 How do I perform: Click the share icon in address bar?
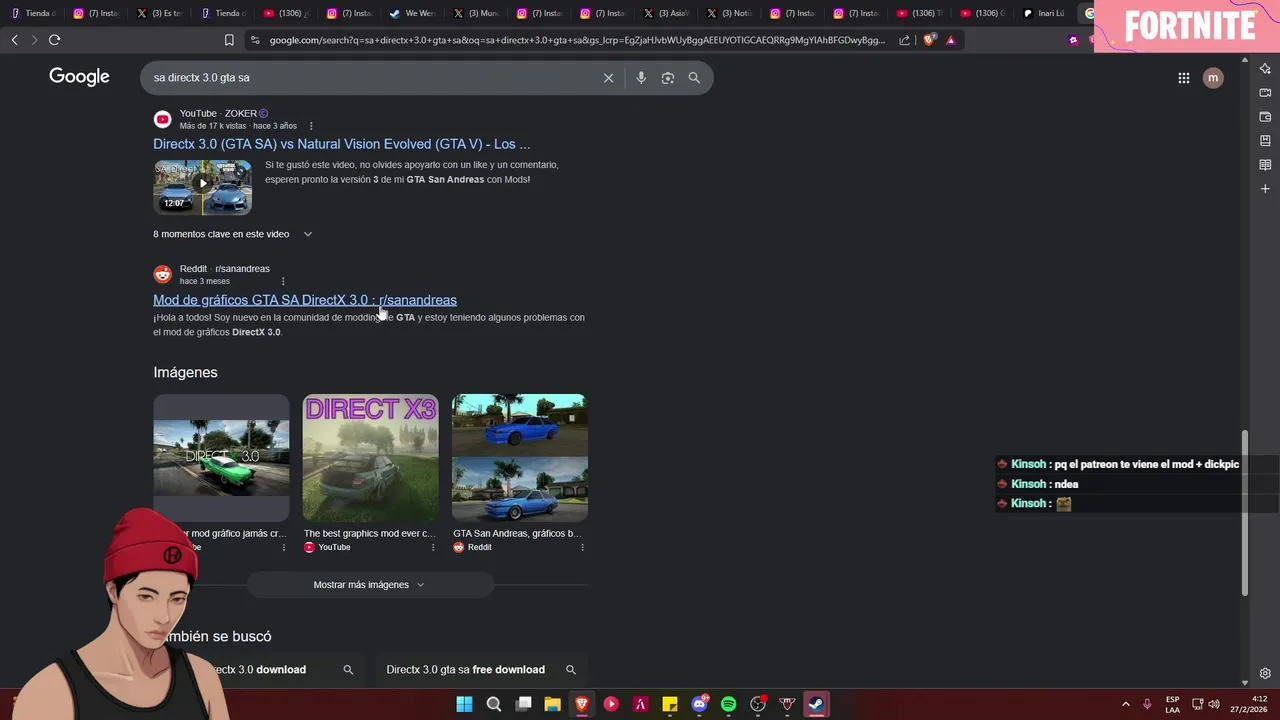[x=904, y=40]
